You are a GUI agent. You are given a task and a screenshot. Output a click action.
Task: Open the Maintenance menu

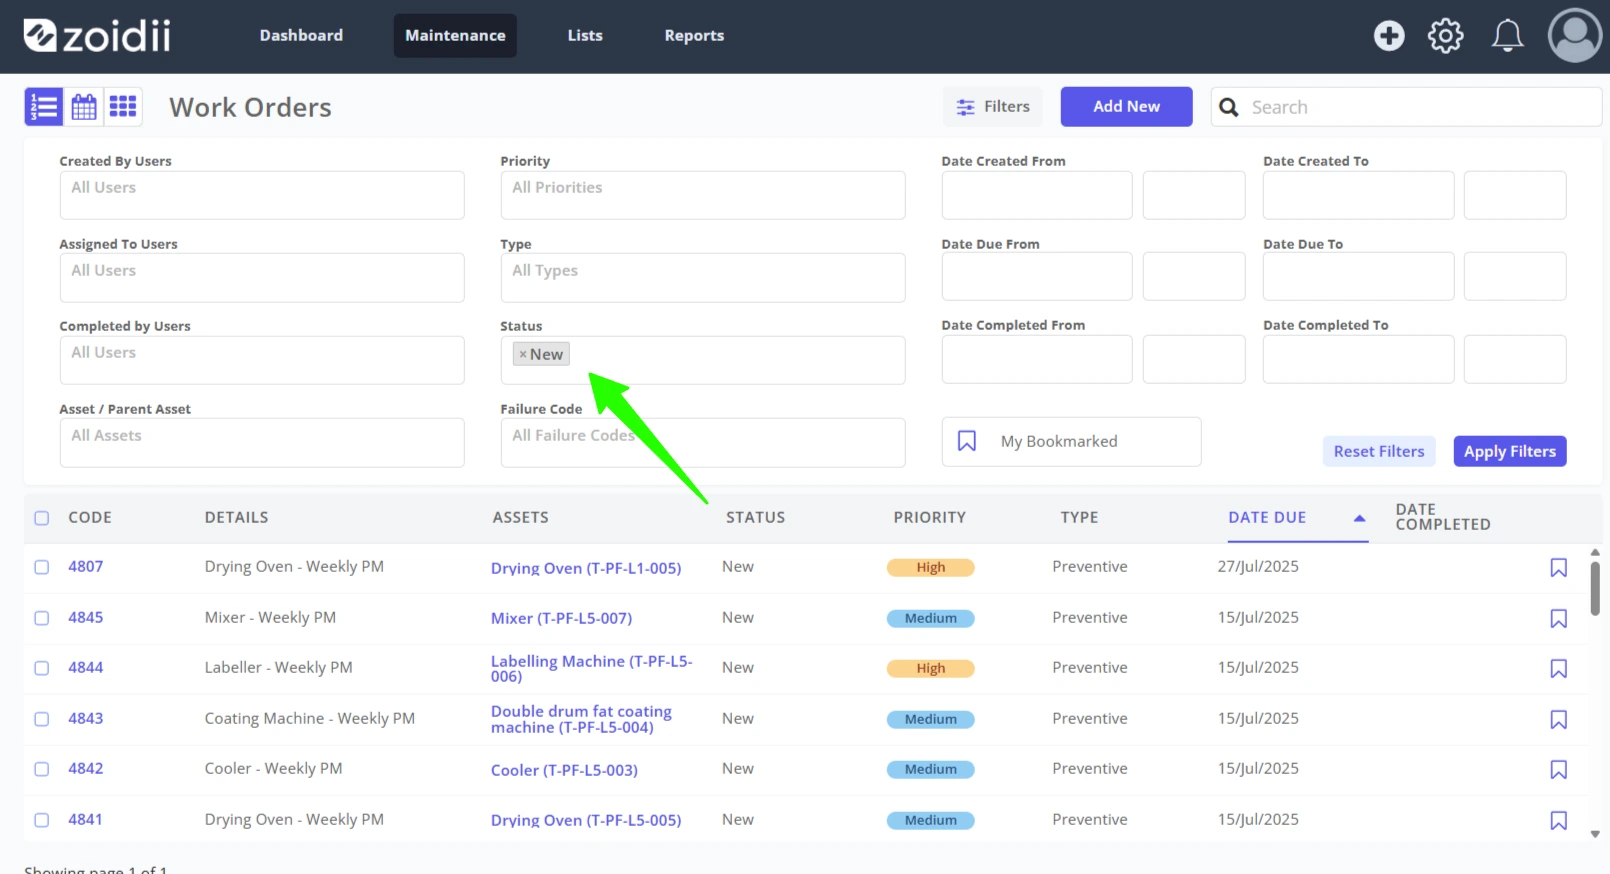[x=455, y=36]
